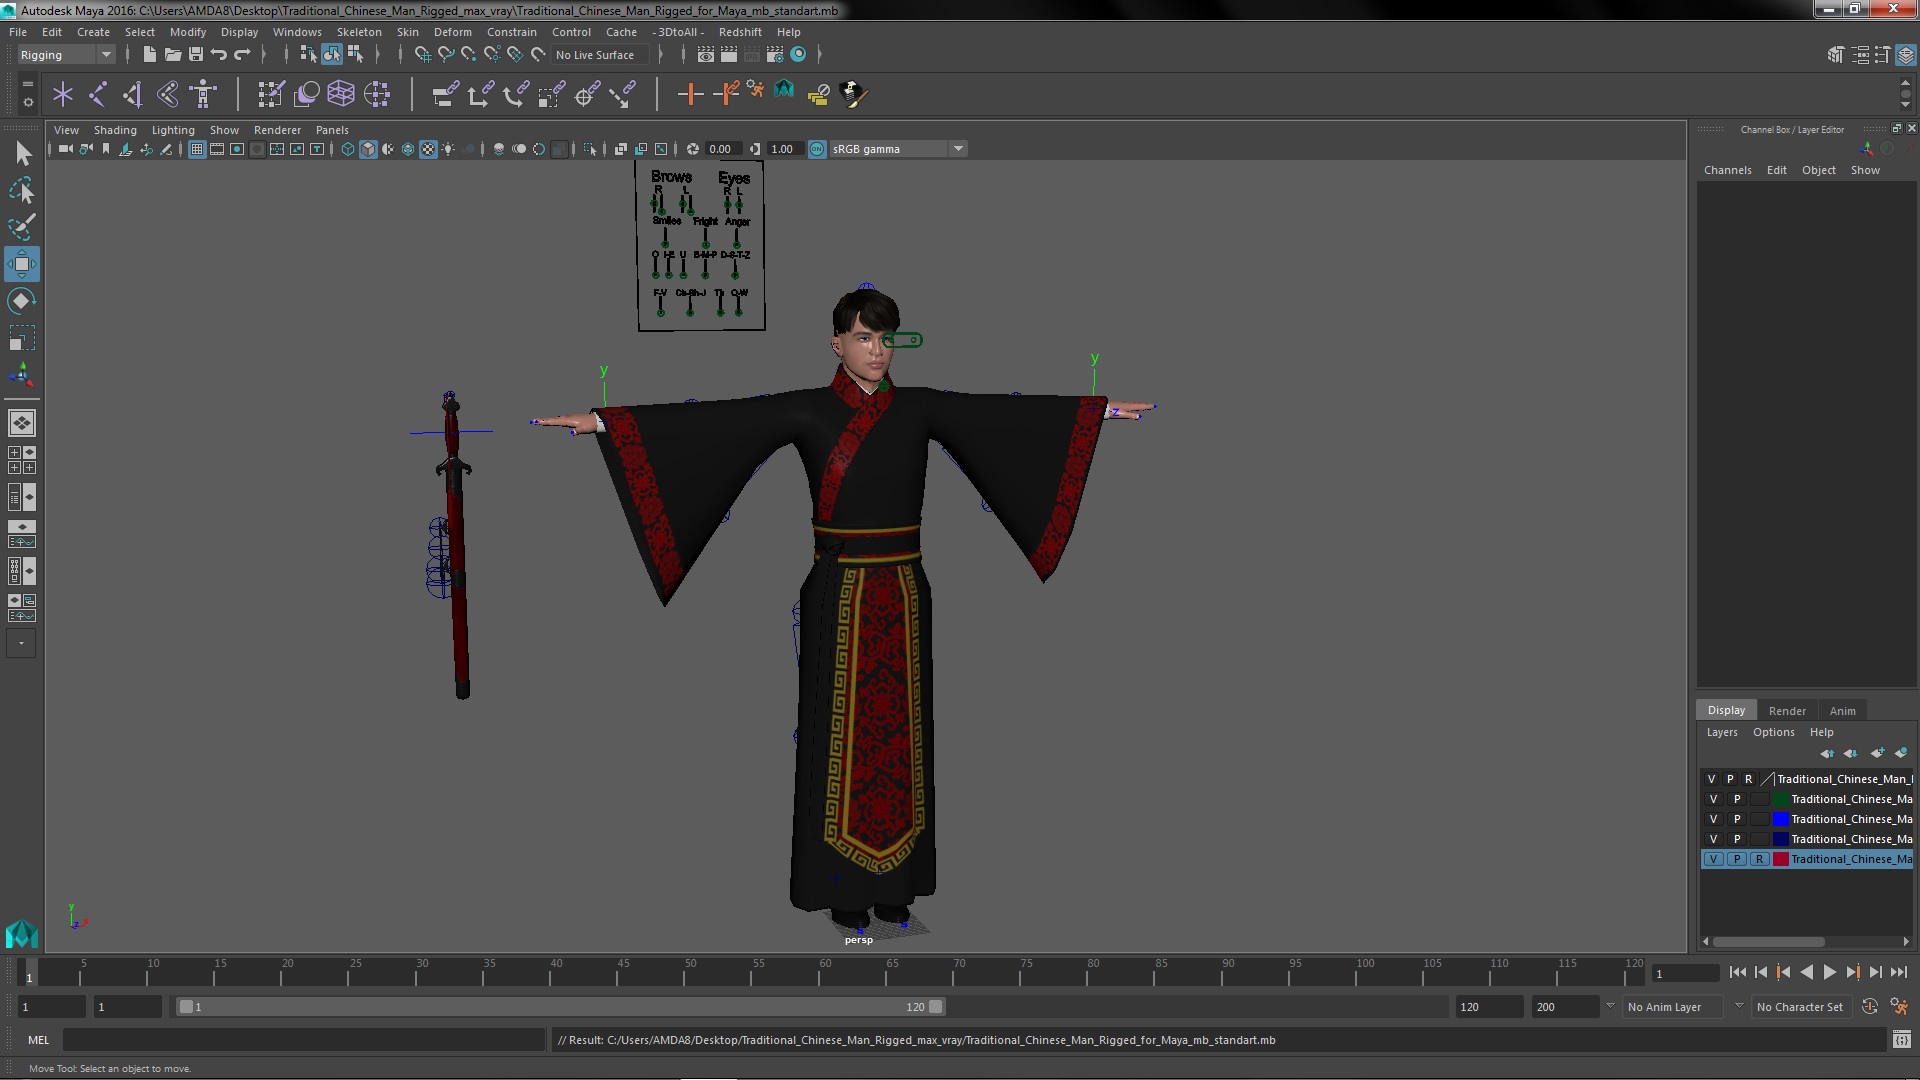Click the create empty layer icon
The image size is (1920, 1080).
pos(1877,753)
